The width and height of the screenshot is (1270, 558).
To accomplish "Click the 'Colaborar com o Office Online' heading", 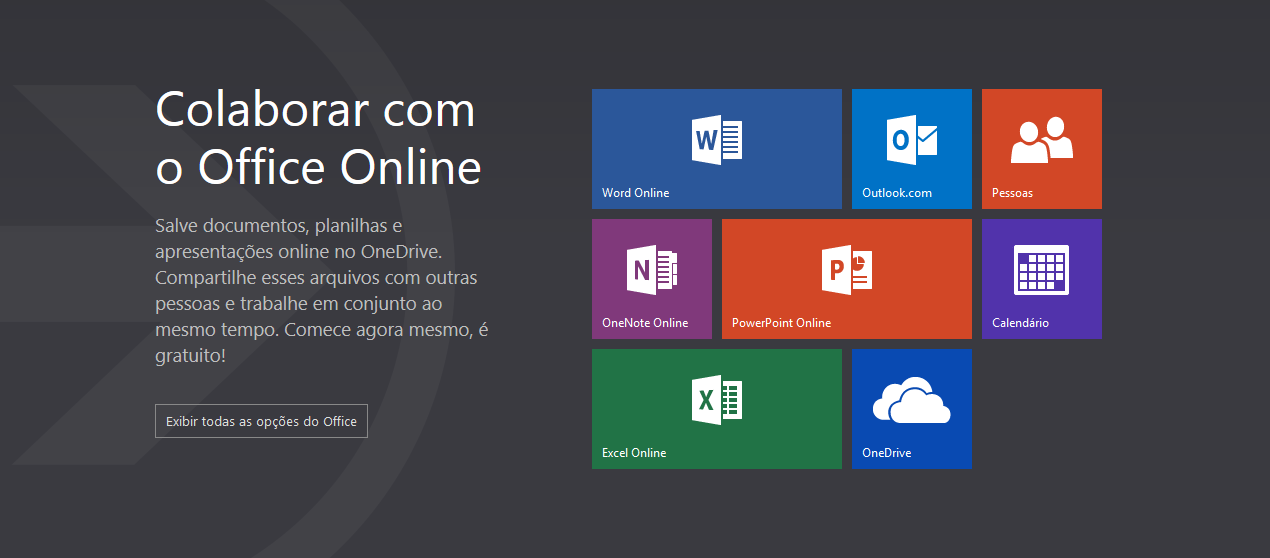I will click(x=318, y=138).
